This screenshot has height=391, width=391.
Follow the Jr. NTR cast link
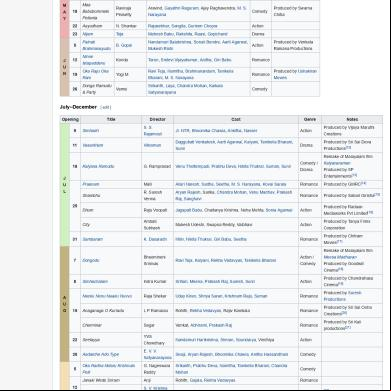[182, 131]
